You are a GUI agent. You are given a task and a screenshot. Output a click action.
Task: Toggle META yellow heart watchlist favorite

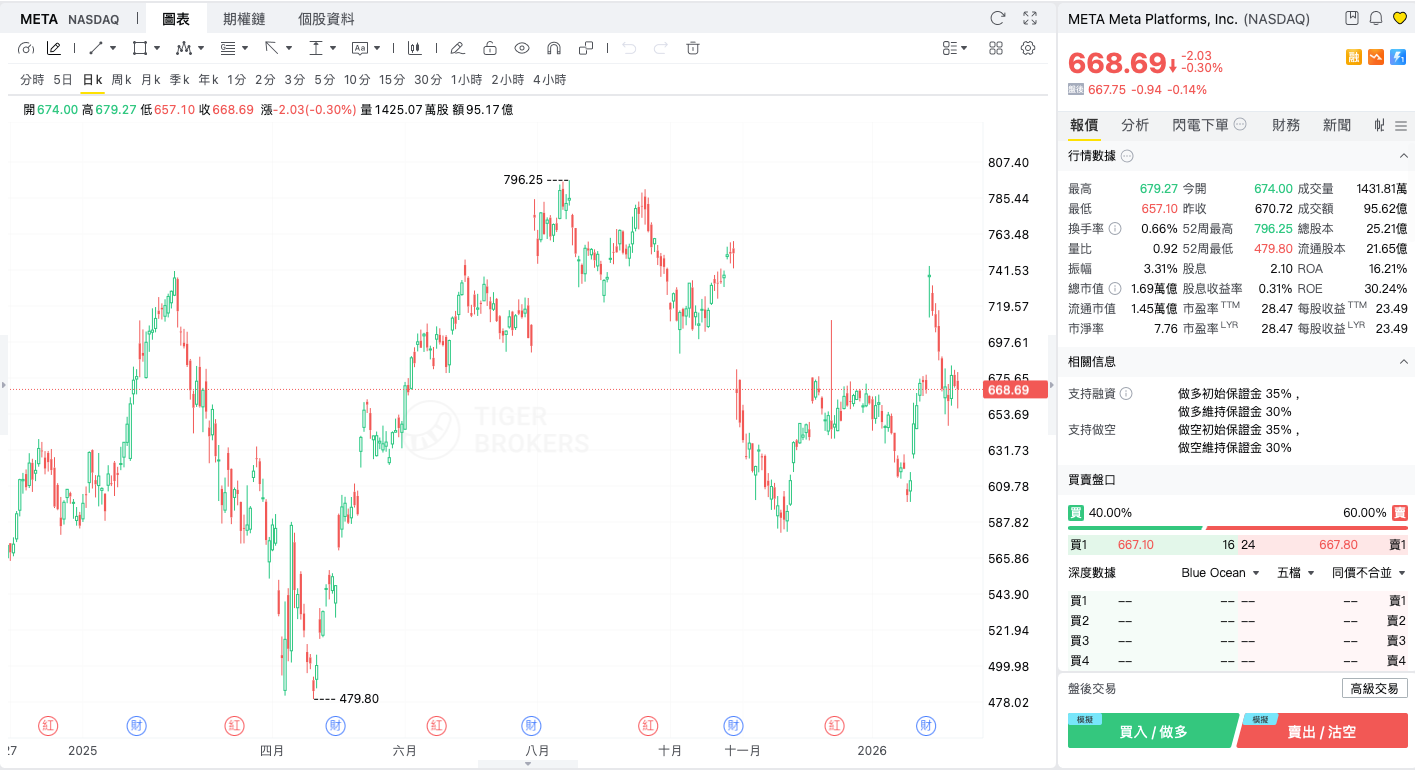[1400, 18]
